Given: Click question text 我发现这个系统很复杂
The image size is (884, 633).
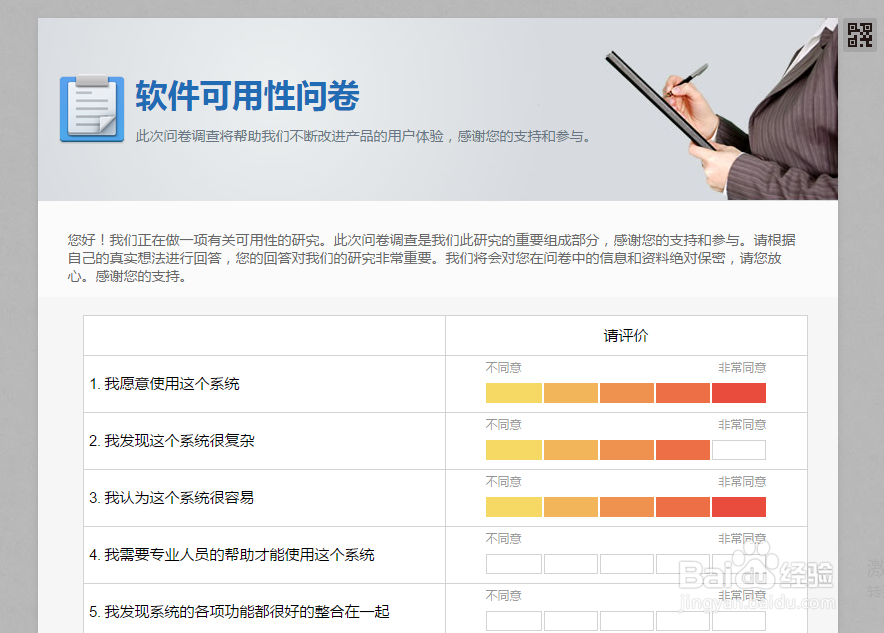Looking at the screenshot, I should [x=175, y=439].
